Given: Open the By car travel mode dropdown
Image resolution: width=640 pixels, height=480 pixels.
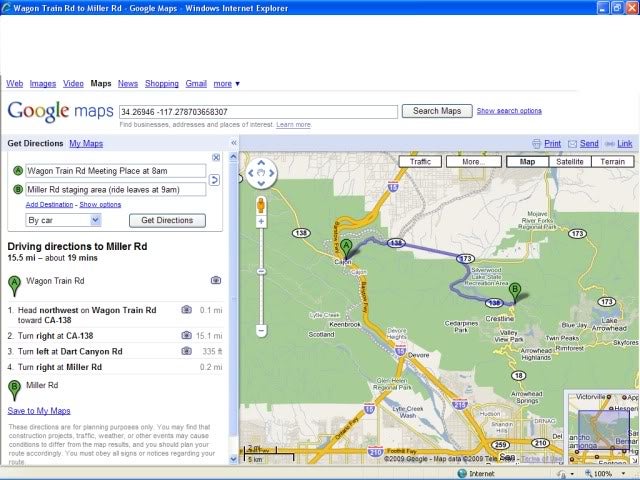Looking at the screenshot, I should (x=64, y=220).
